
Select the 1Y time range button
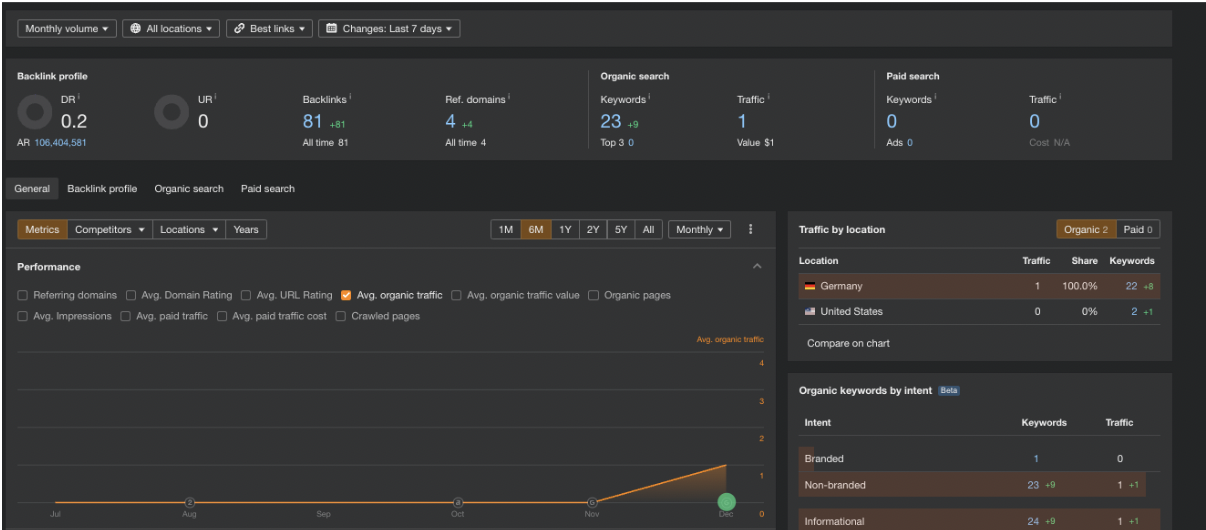565,230
